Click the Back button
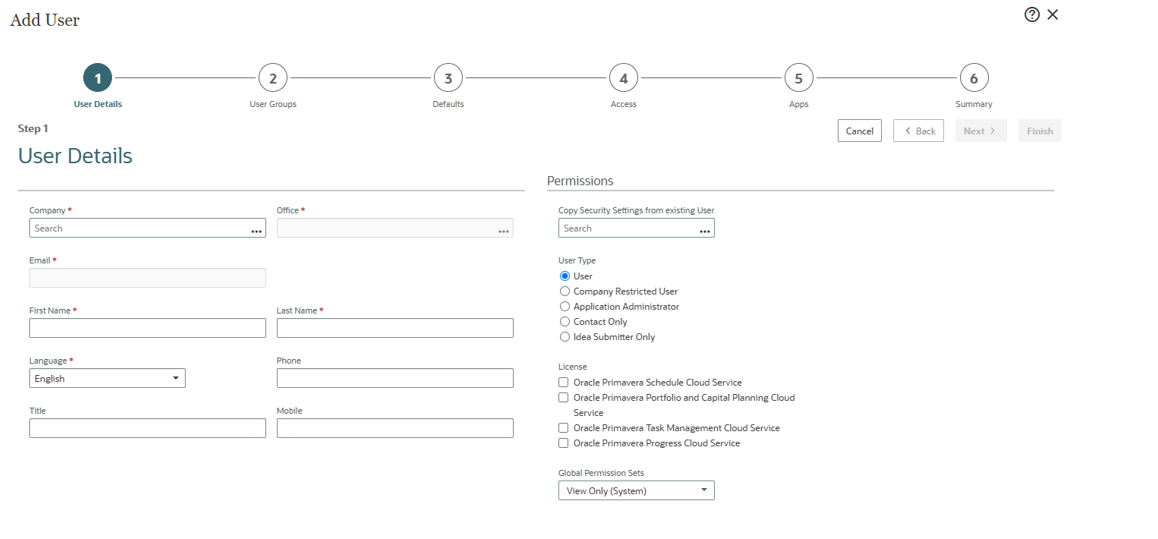This screenshot has height=539, width=1158. click(x=919, y=131)
